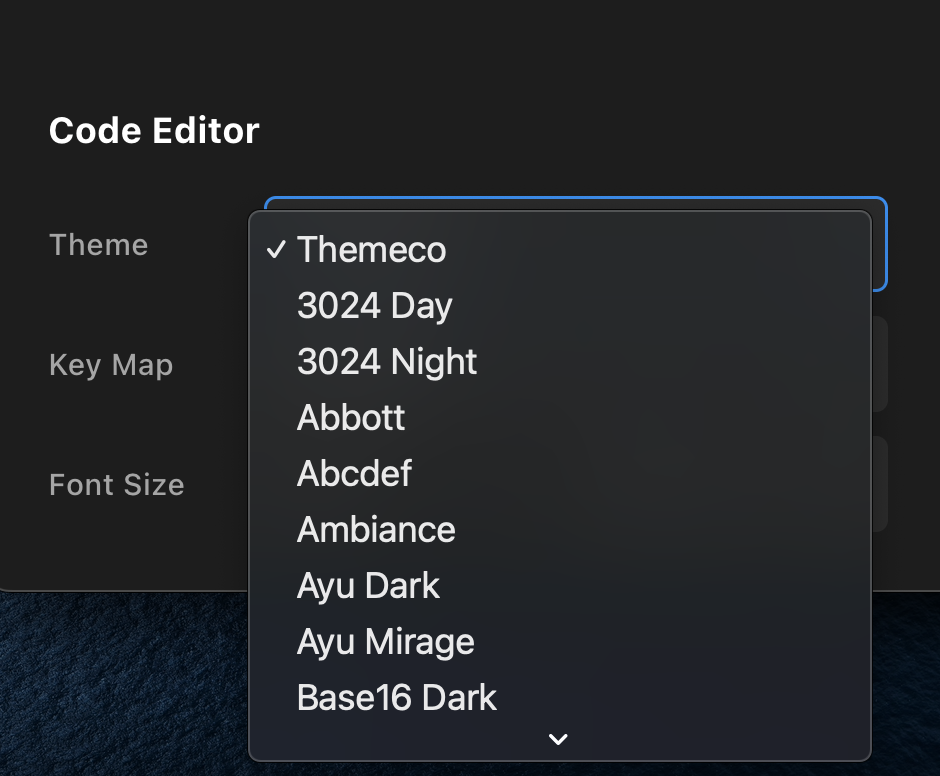Choose the 3024 Day theme
The height and width of the screenshot is (776, 940).
coord(374,306)
